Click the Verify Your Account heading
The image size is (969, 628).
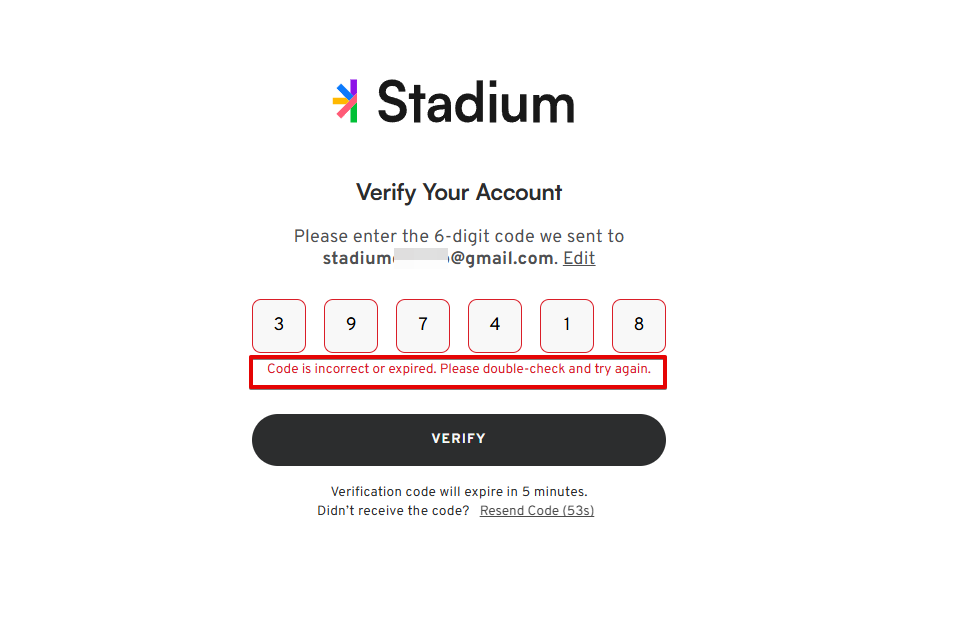point(459,192)
